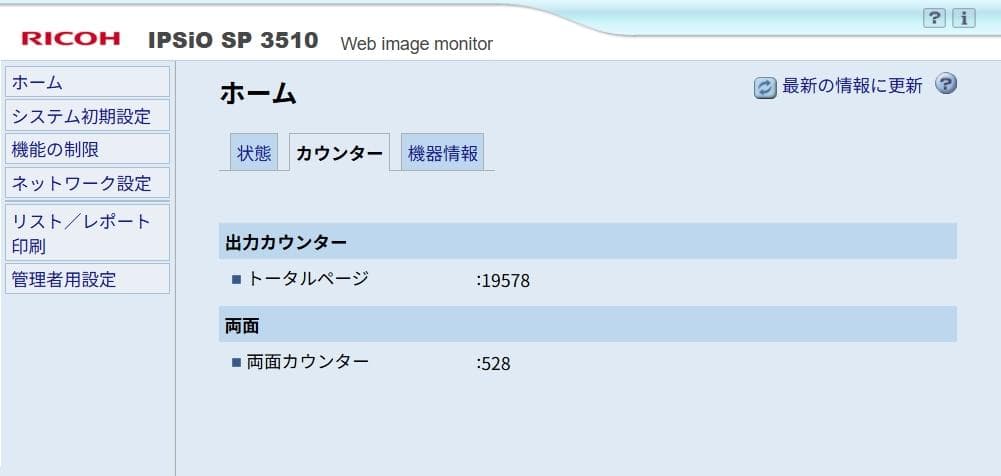Click the トータルページ label

(x=308, y=279)
